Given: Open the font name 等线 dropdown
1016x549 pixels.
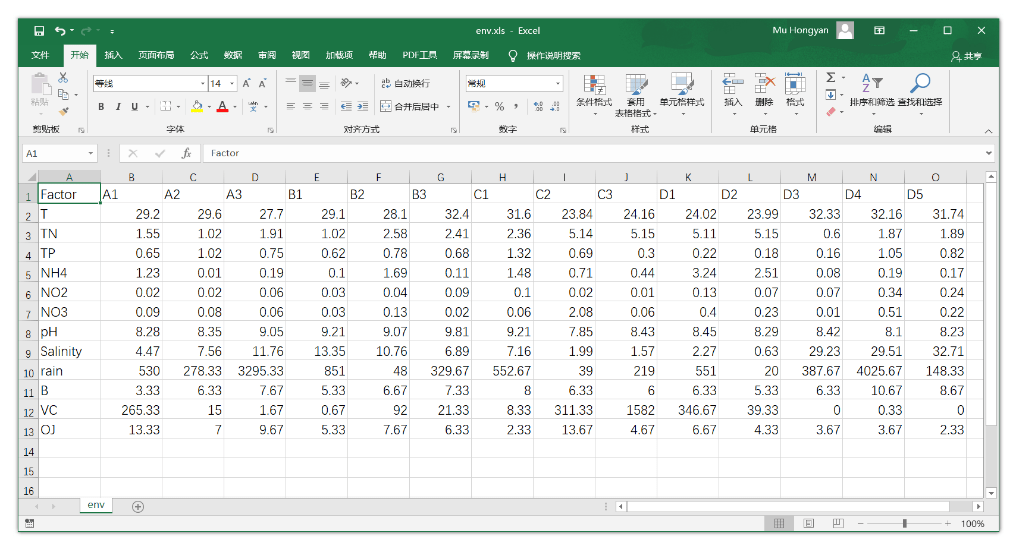Looking at the screenshot, I should click(202, 84).
